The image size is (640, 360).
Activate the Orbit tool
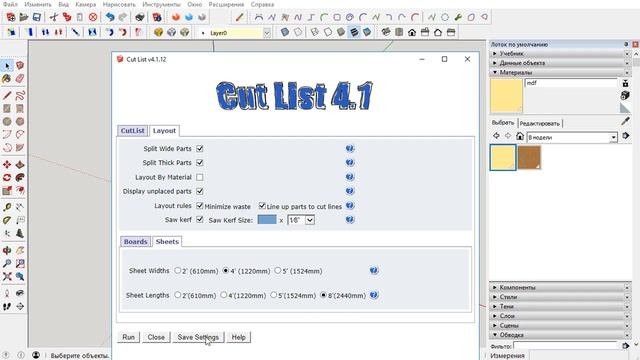tap(7, 250)
